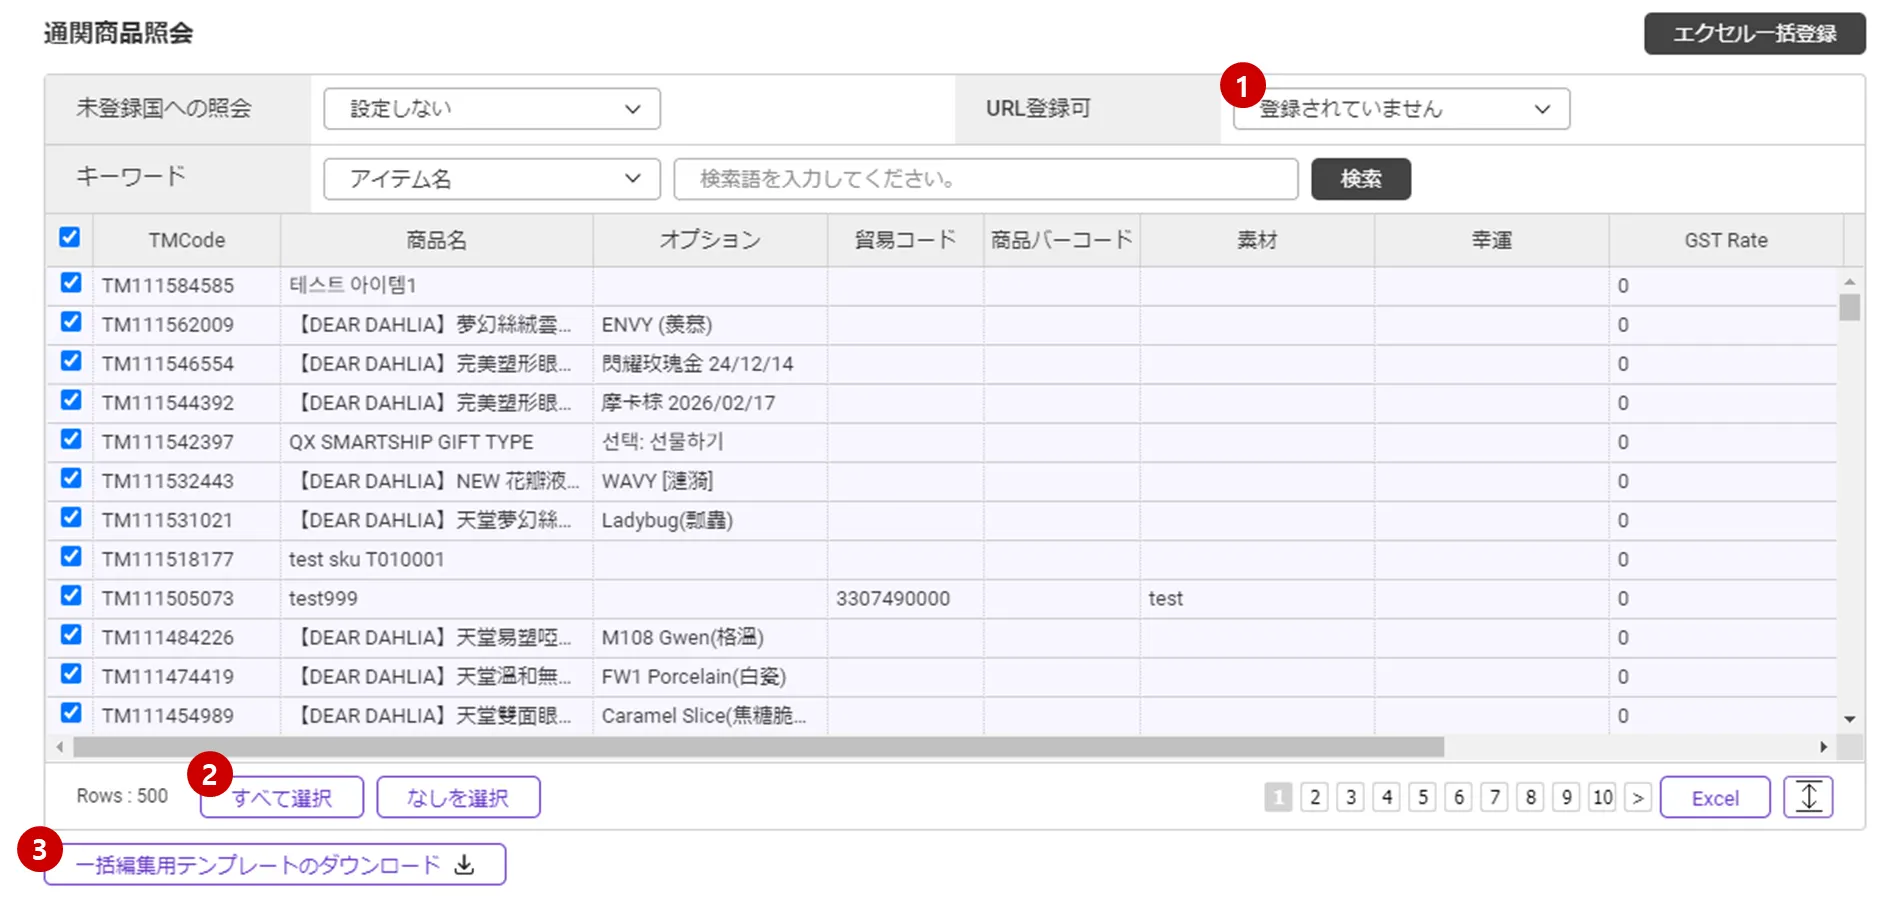Go to page 3
This screenshot has height=901, width=1896.
tap(1351, 797)
